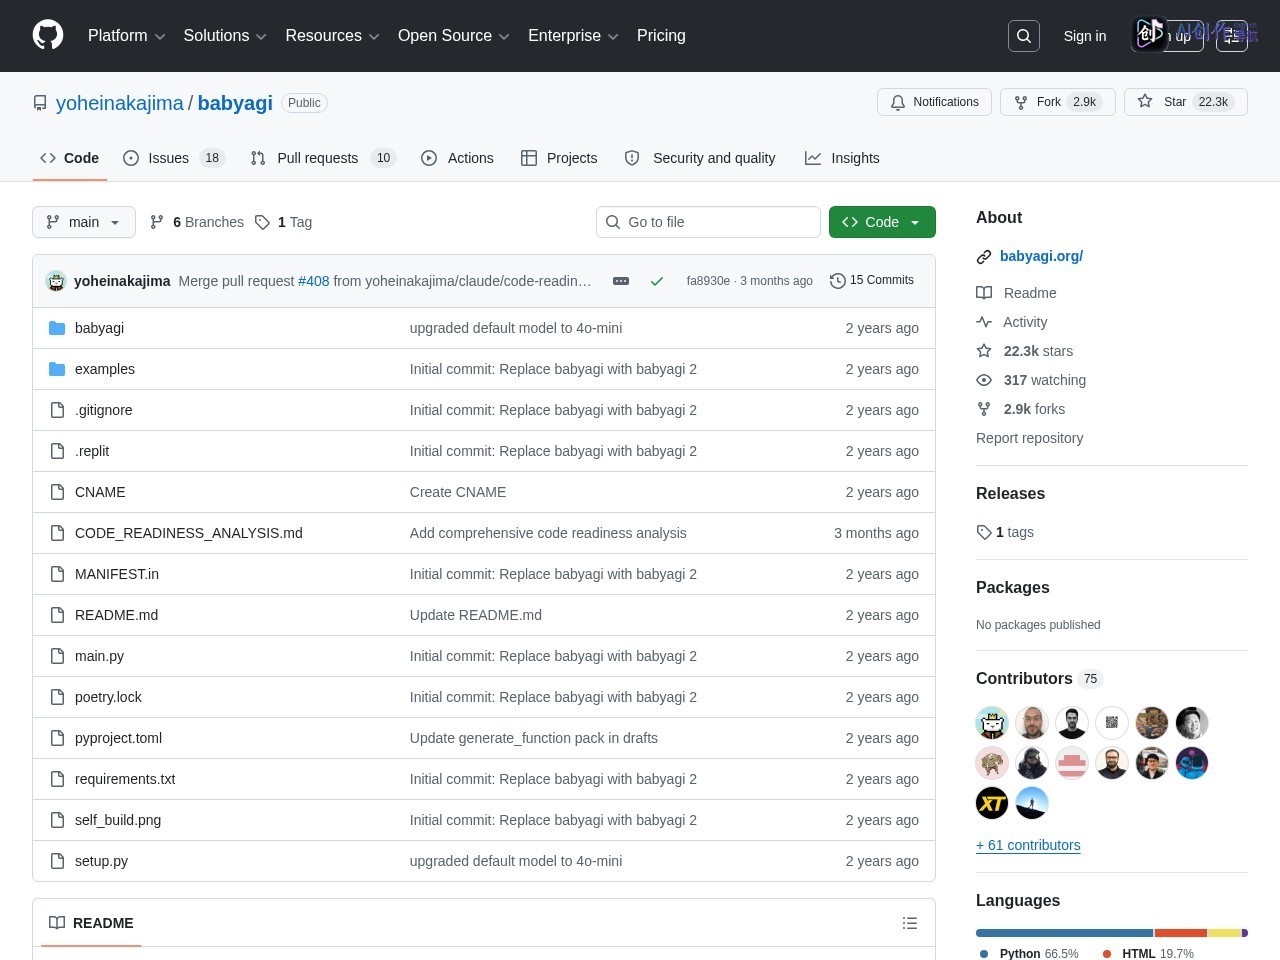Switch to the Pull requests tab
The width and height of the screenshot is (1280, 960).
(323, 158)
